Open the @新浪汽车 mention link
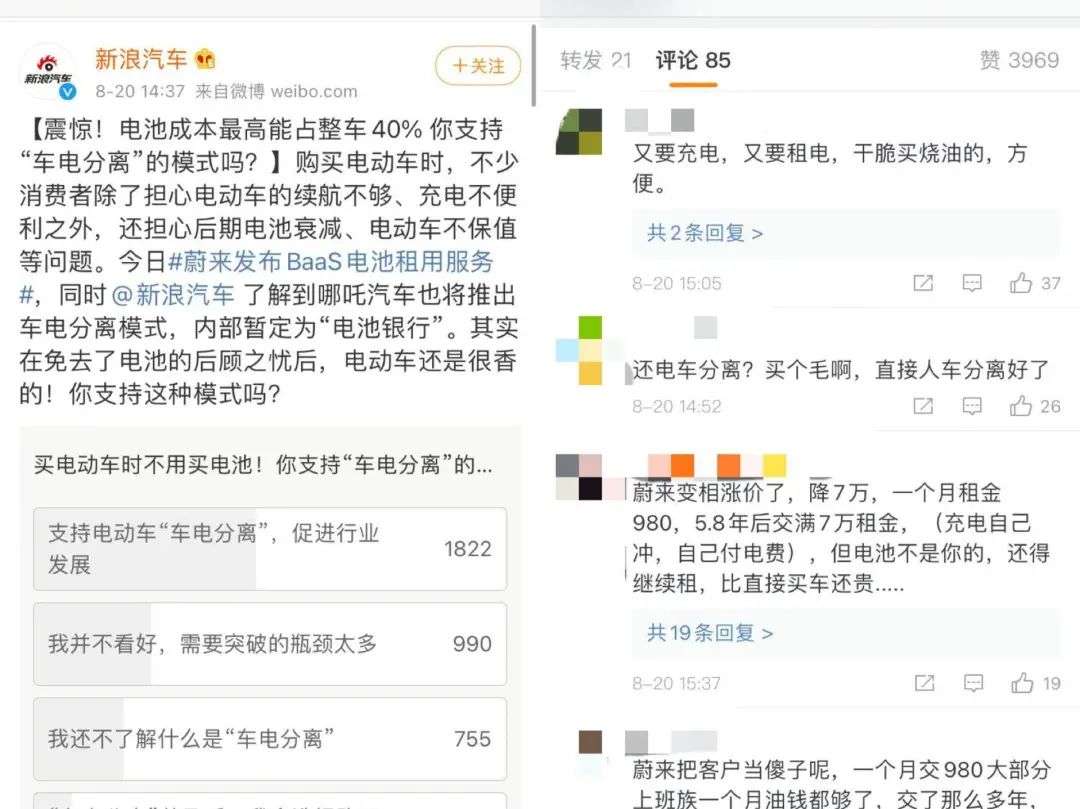 [x=172, y=295]
